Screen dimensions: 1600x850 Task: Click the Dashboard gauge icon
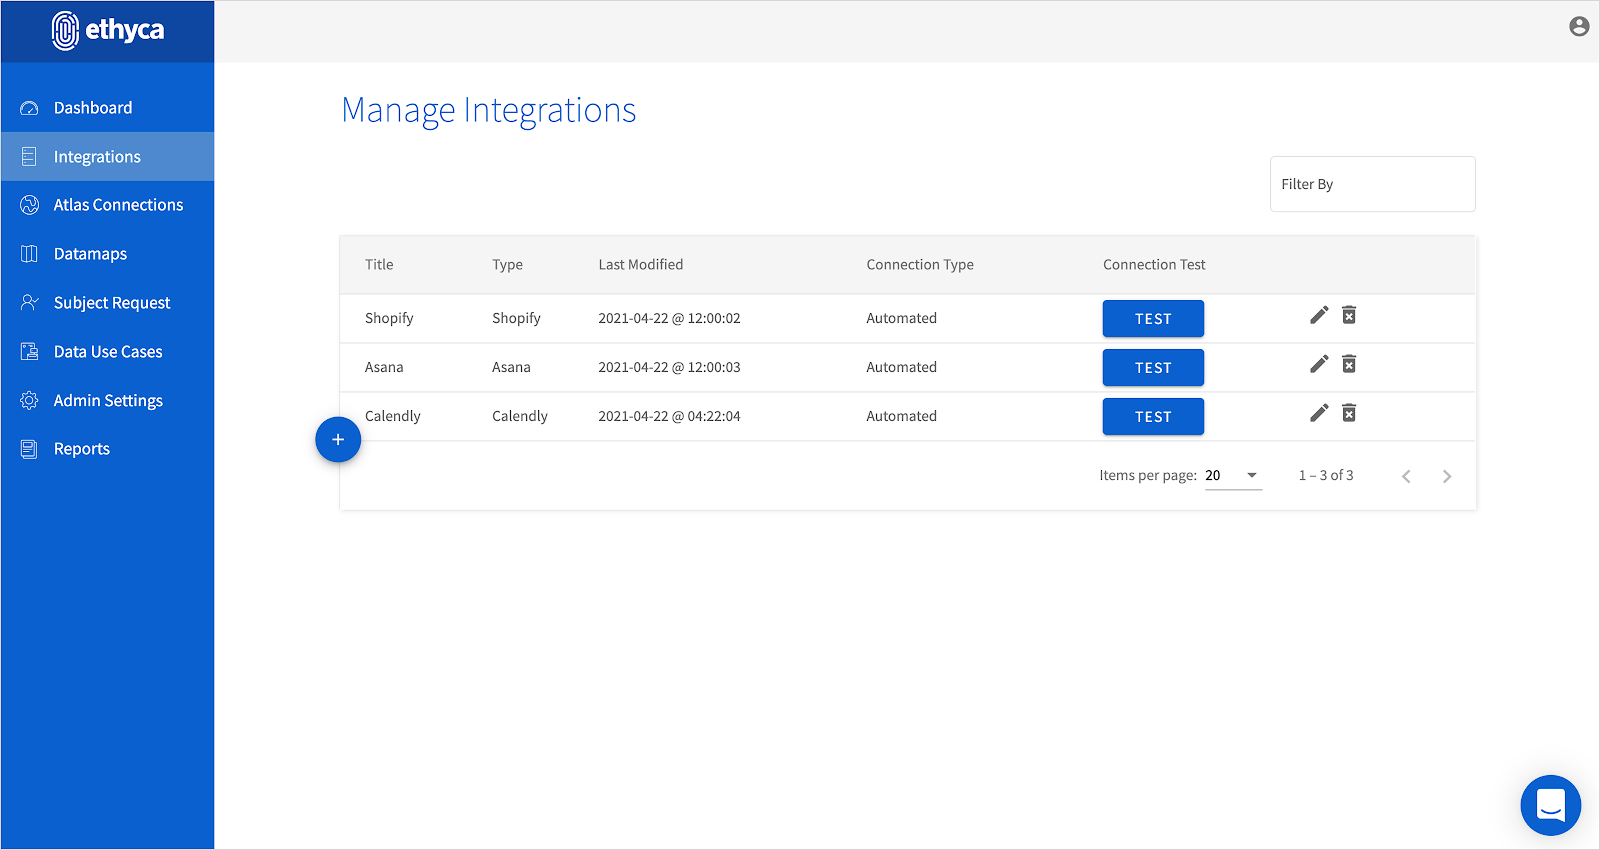29,108
